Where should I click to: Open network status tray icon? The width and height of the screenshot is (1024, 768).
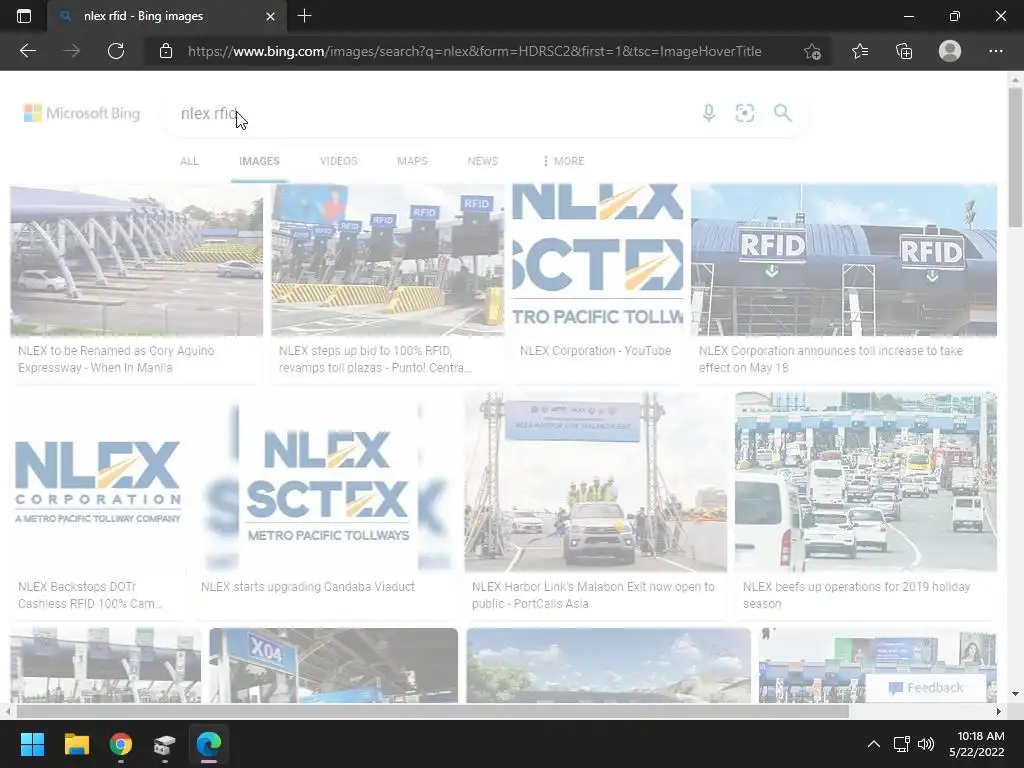902,744
